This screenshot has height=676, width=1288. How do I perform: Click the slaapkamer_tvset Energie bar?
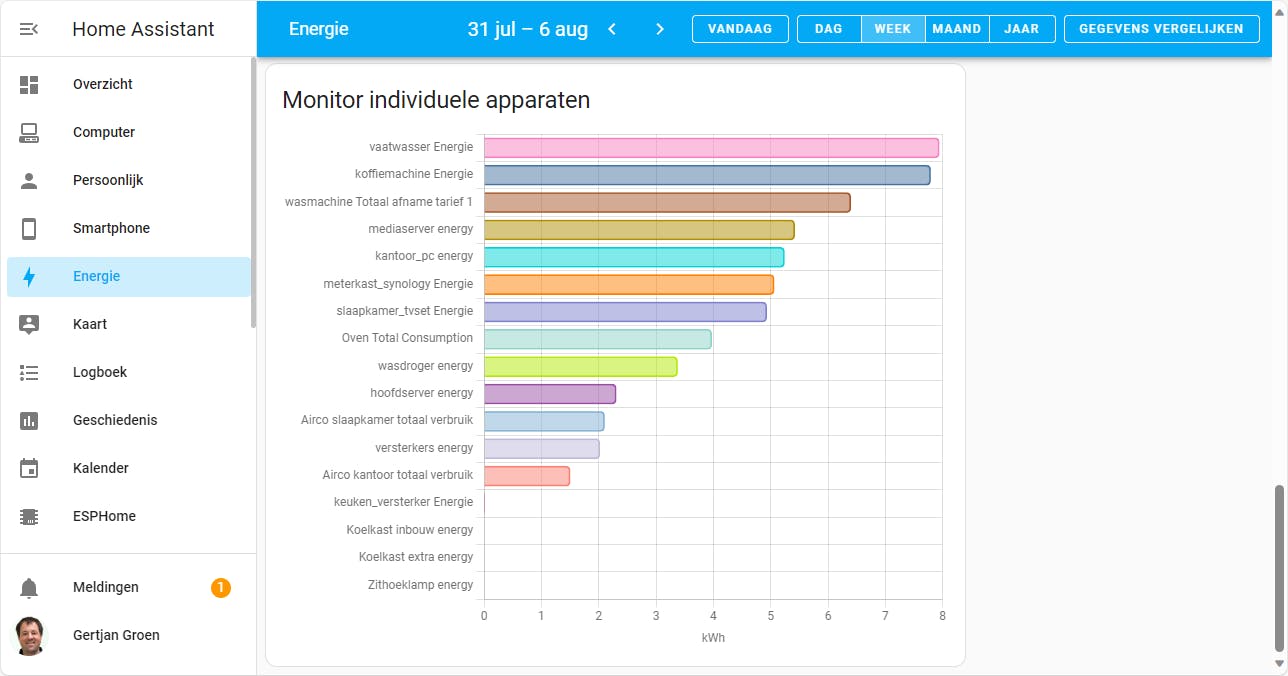click(x=625, y=312)
